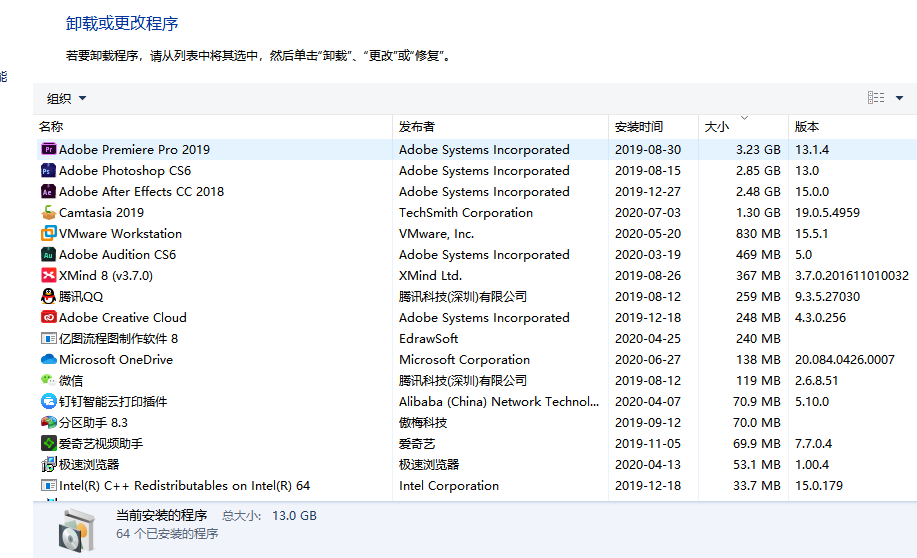
Task: Click the 腾讯QQ penguin icon
Action: click(48, 297)
